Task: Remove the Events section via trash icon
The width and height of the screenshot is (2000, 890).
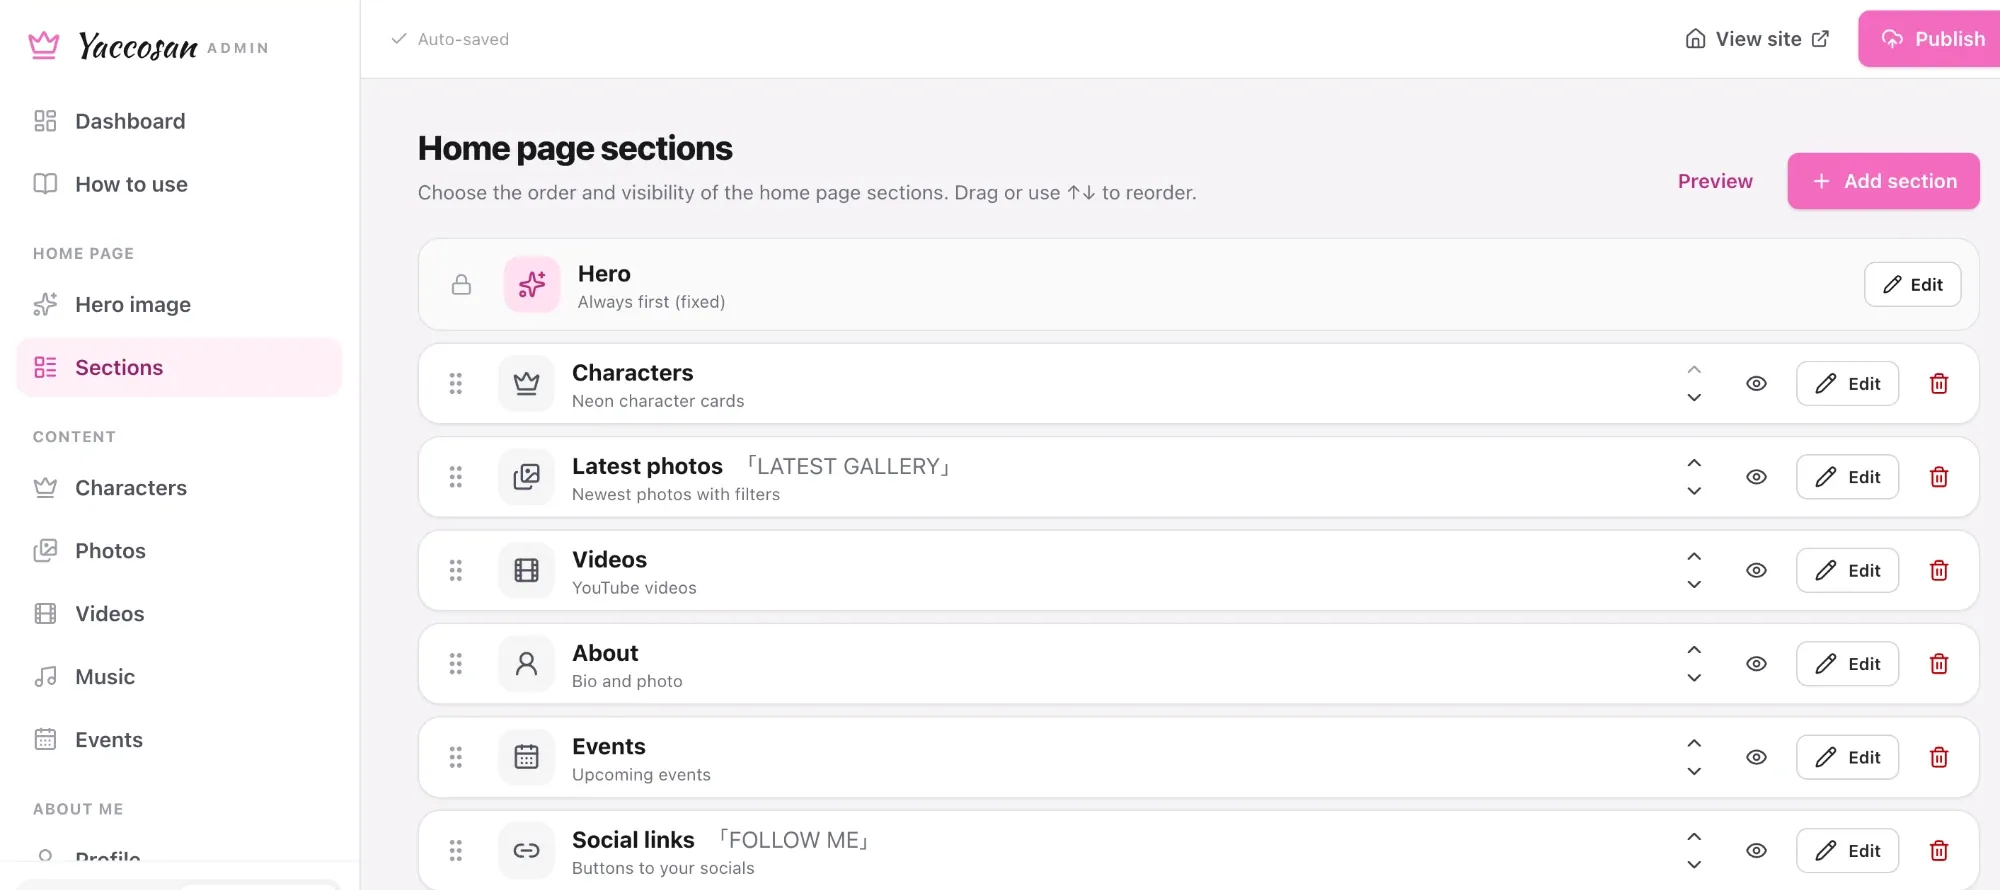Action: pos(1938,758)
